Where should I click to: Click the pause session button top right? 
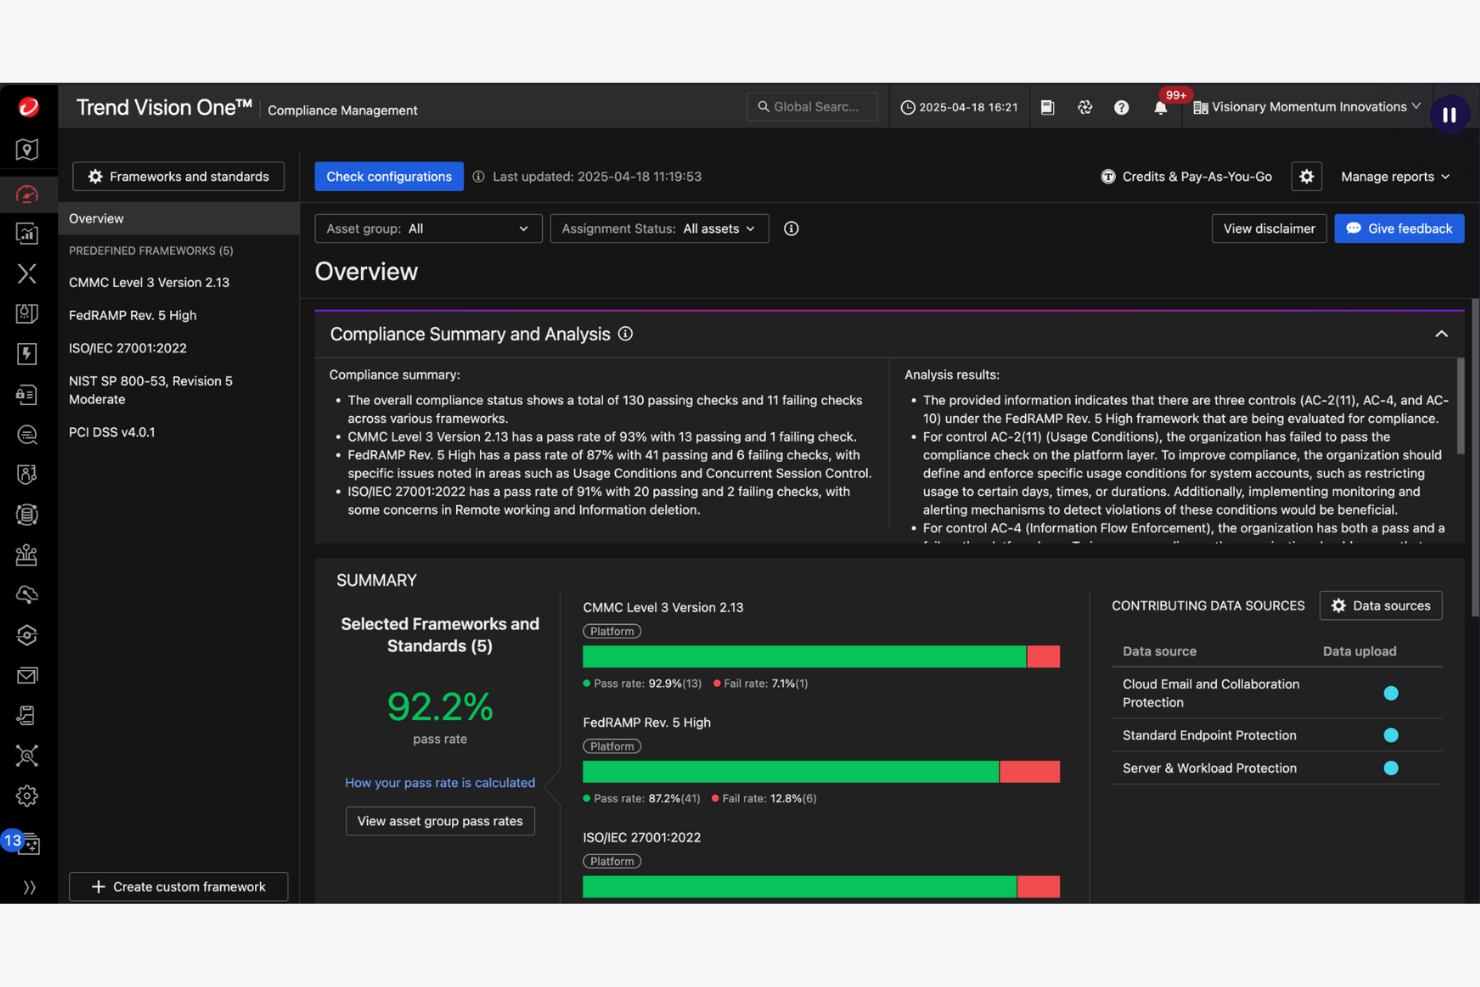[1449, 114]
